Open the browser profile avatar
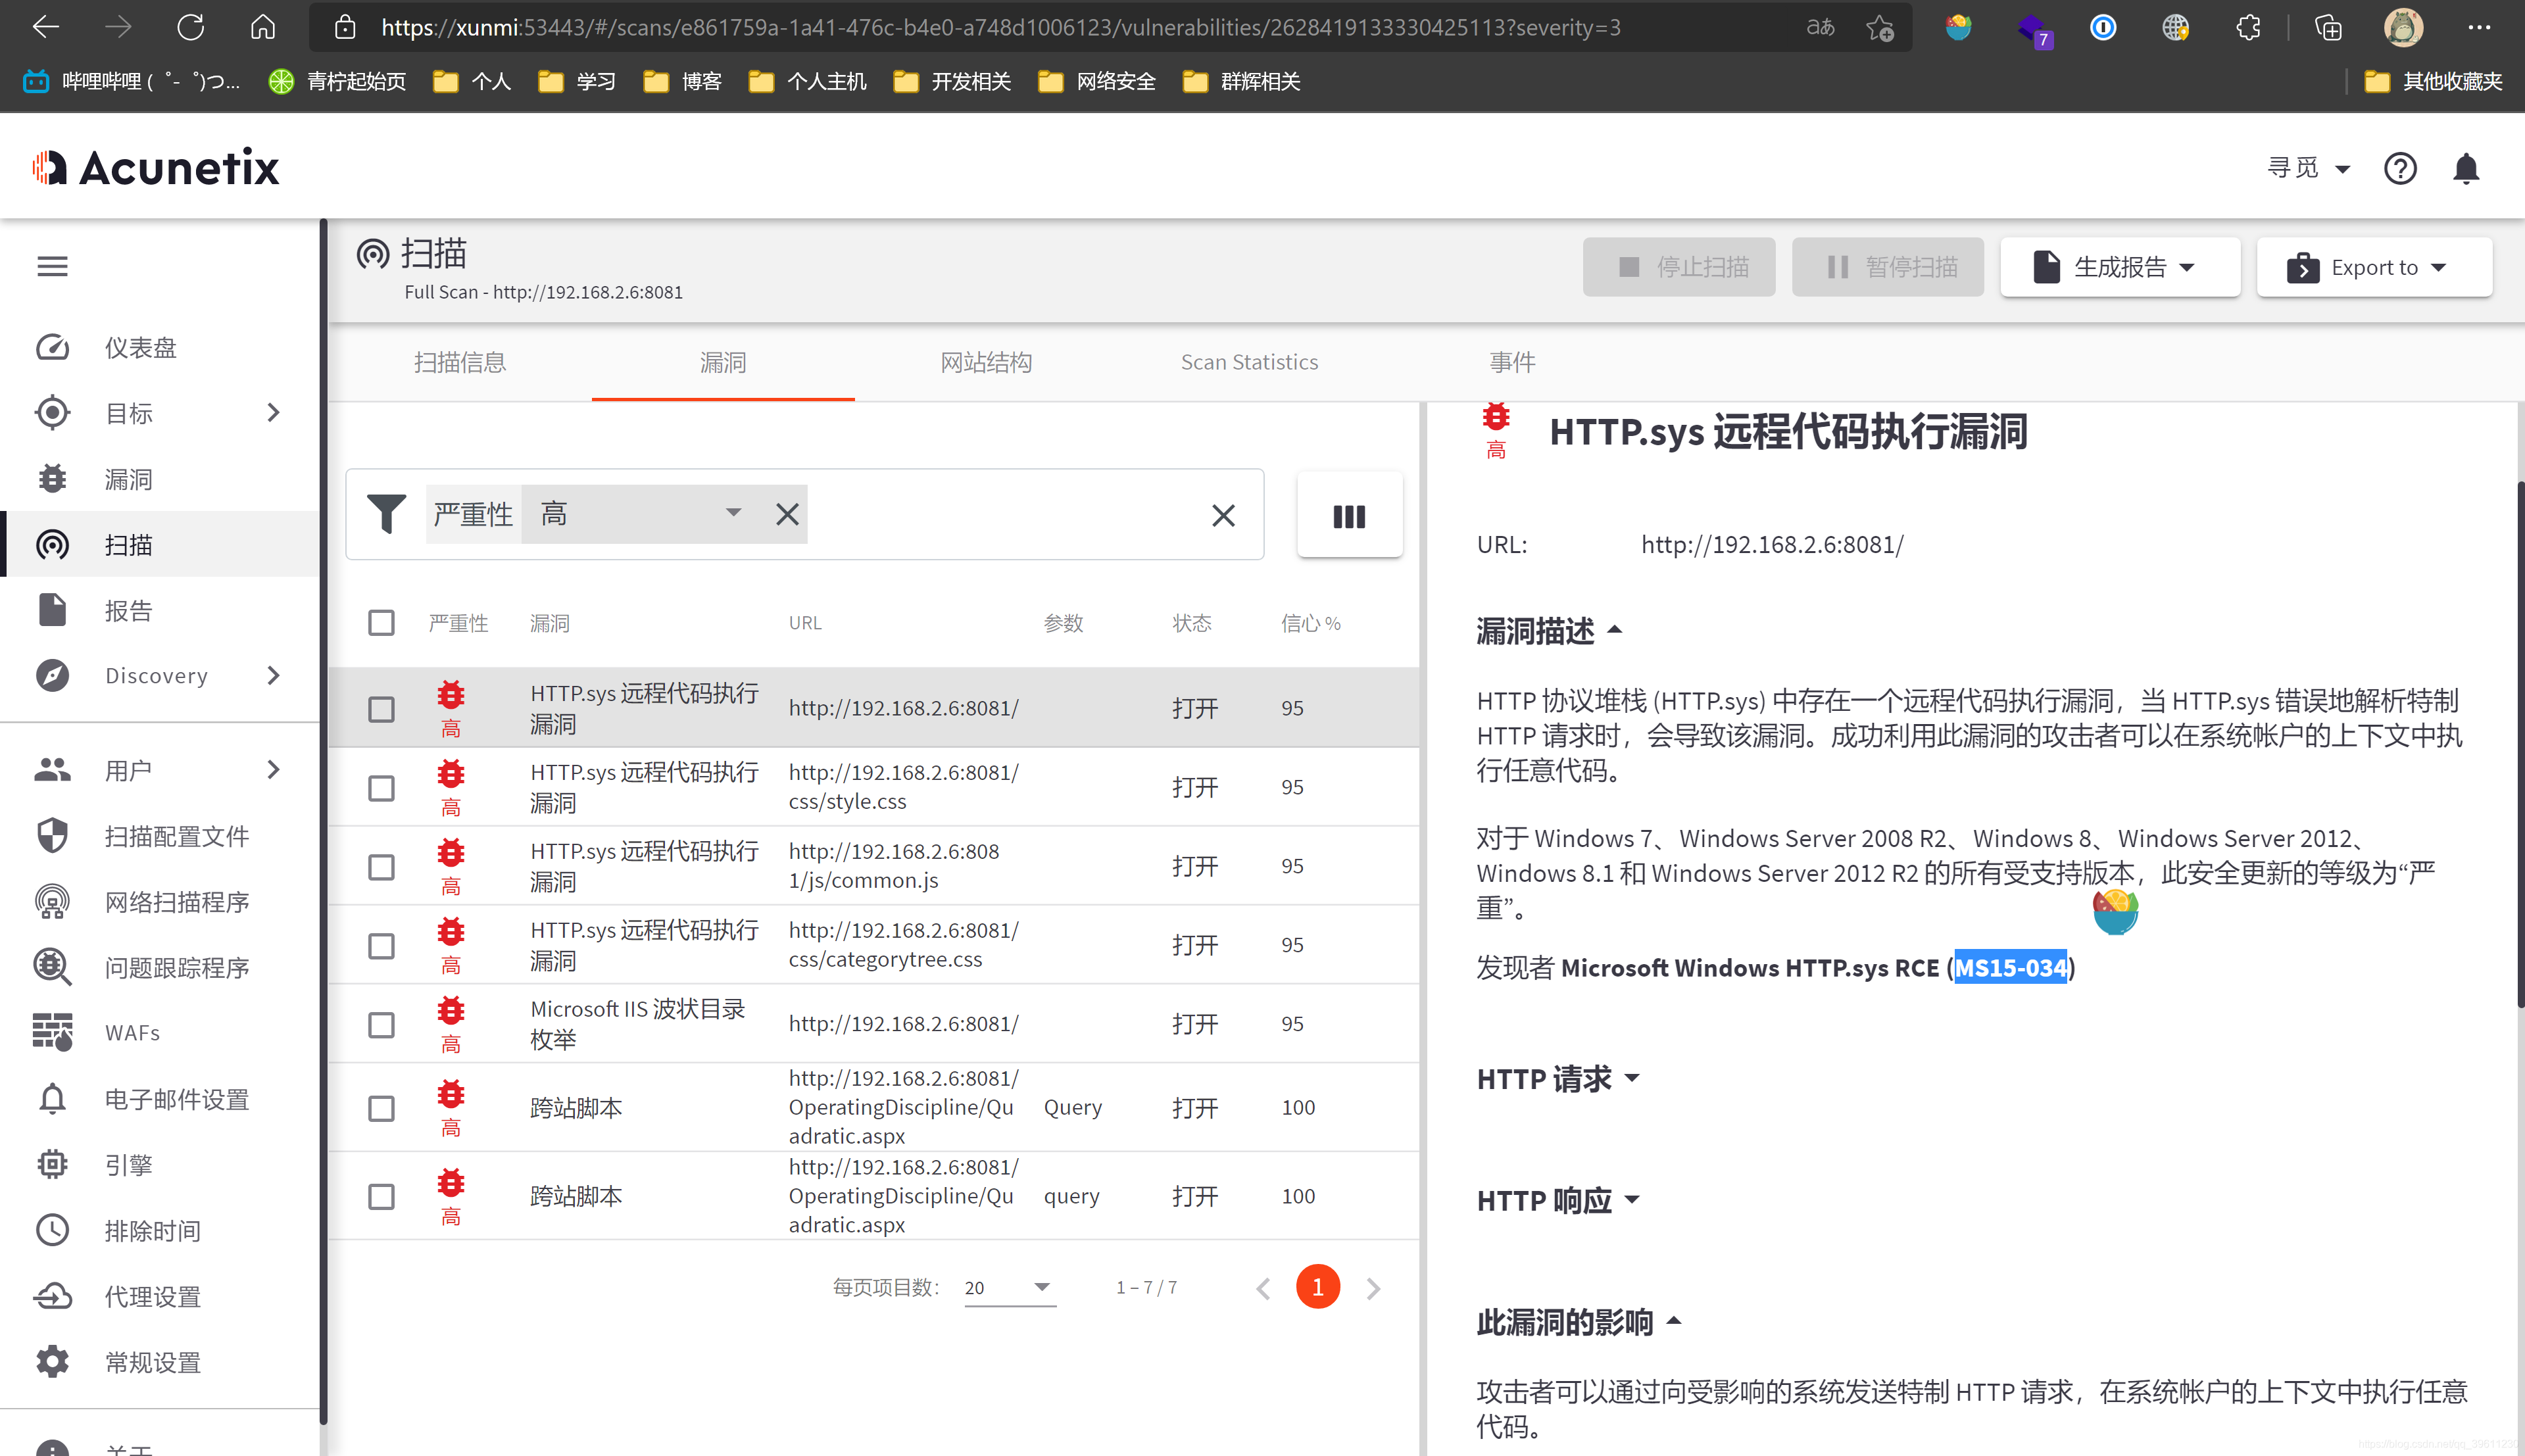 coord(2404,28)
